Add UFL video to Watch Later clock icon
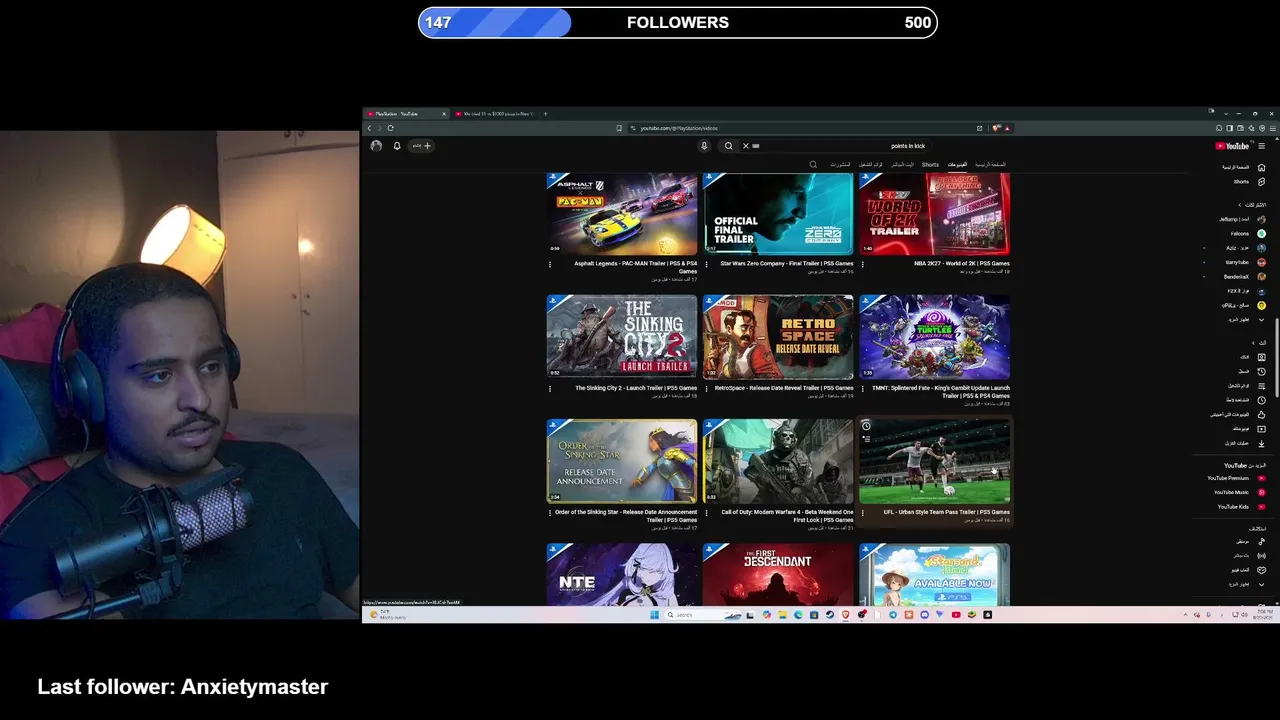This screenshot has width=1280, height=720. [x=866, y=426]
